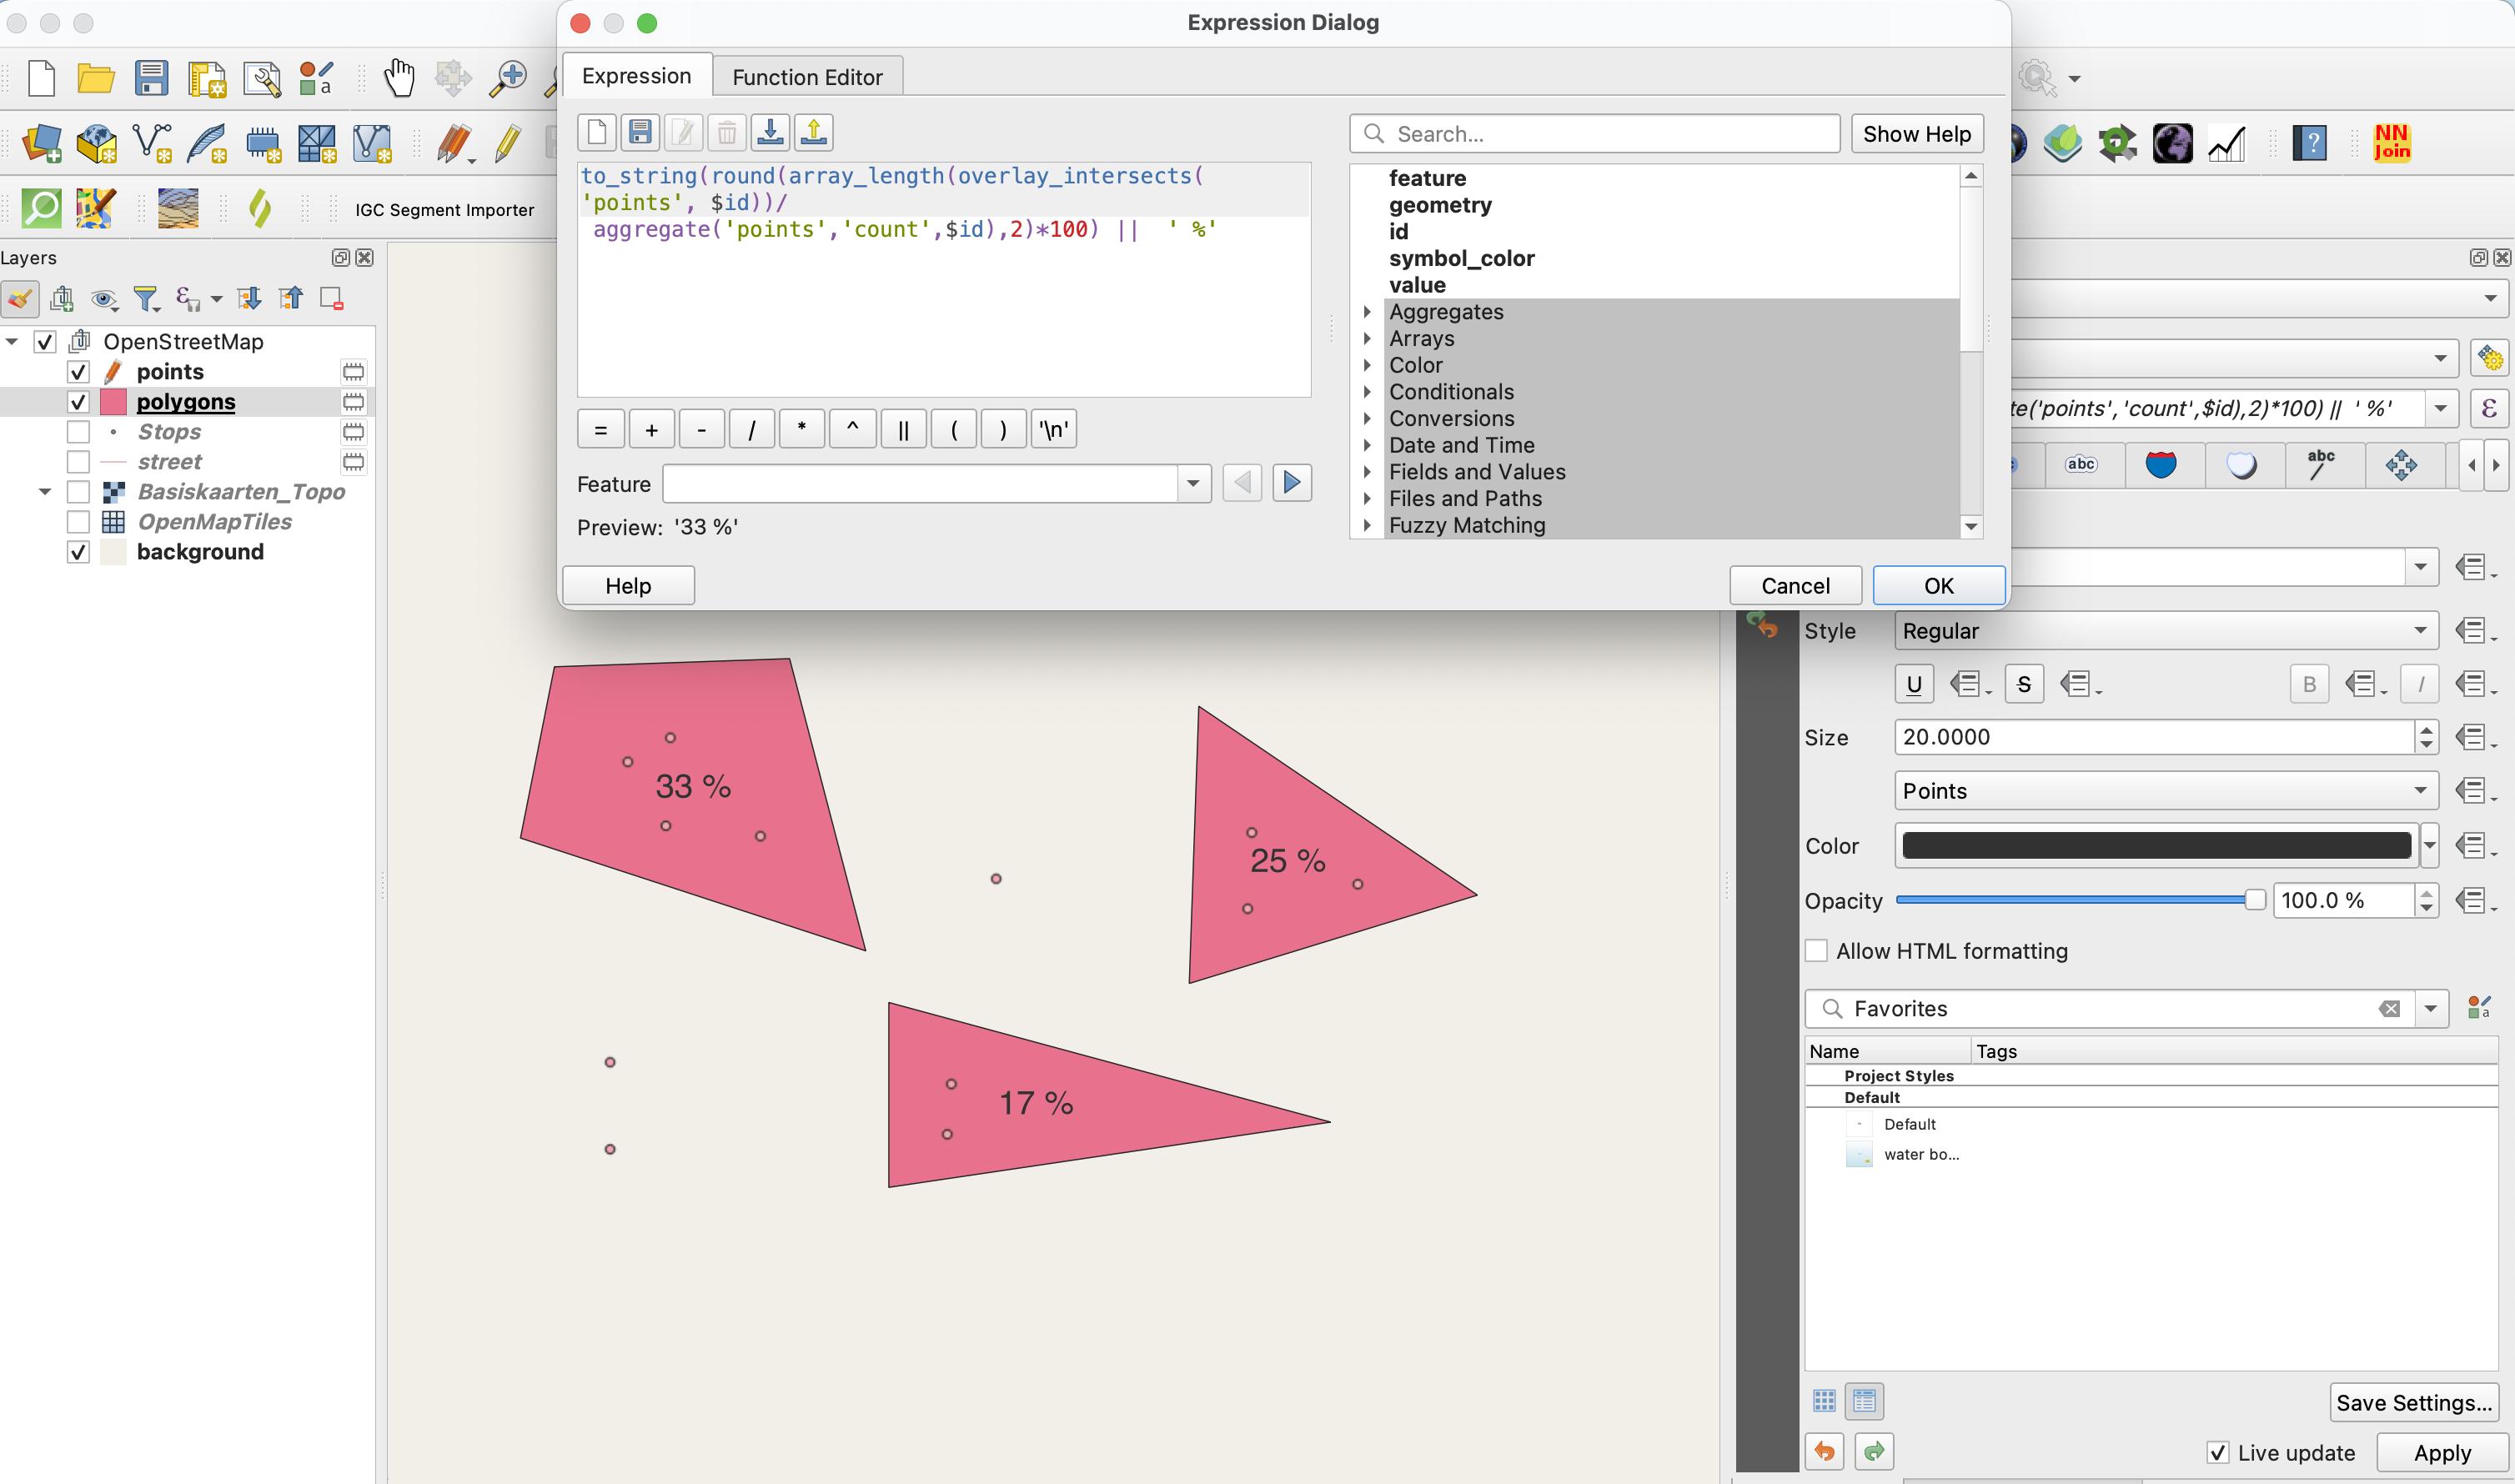Select polygons layer in Layers panel
Screen dimensions: 2515x1484
(186, 402)
